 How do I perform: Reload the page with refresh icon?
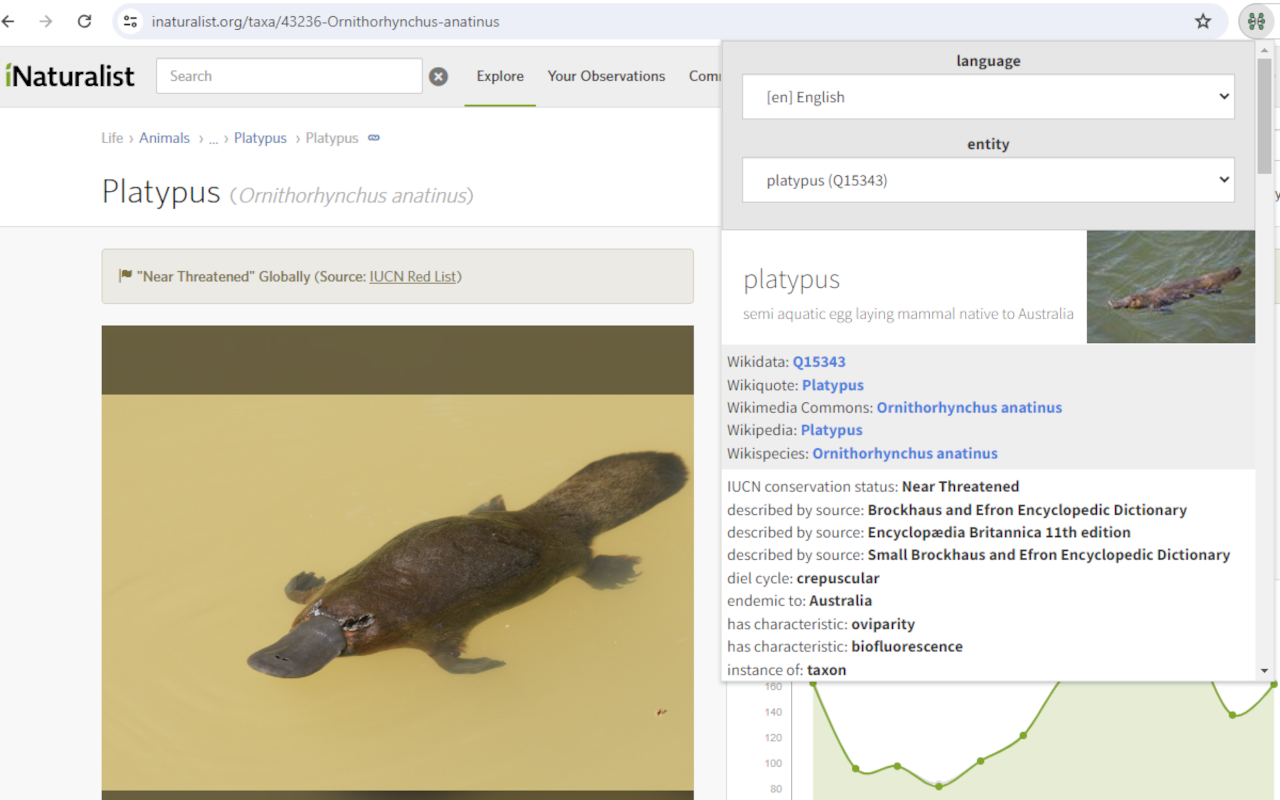(84, 21)
